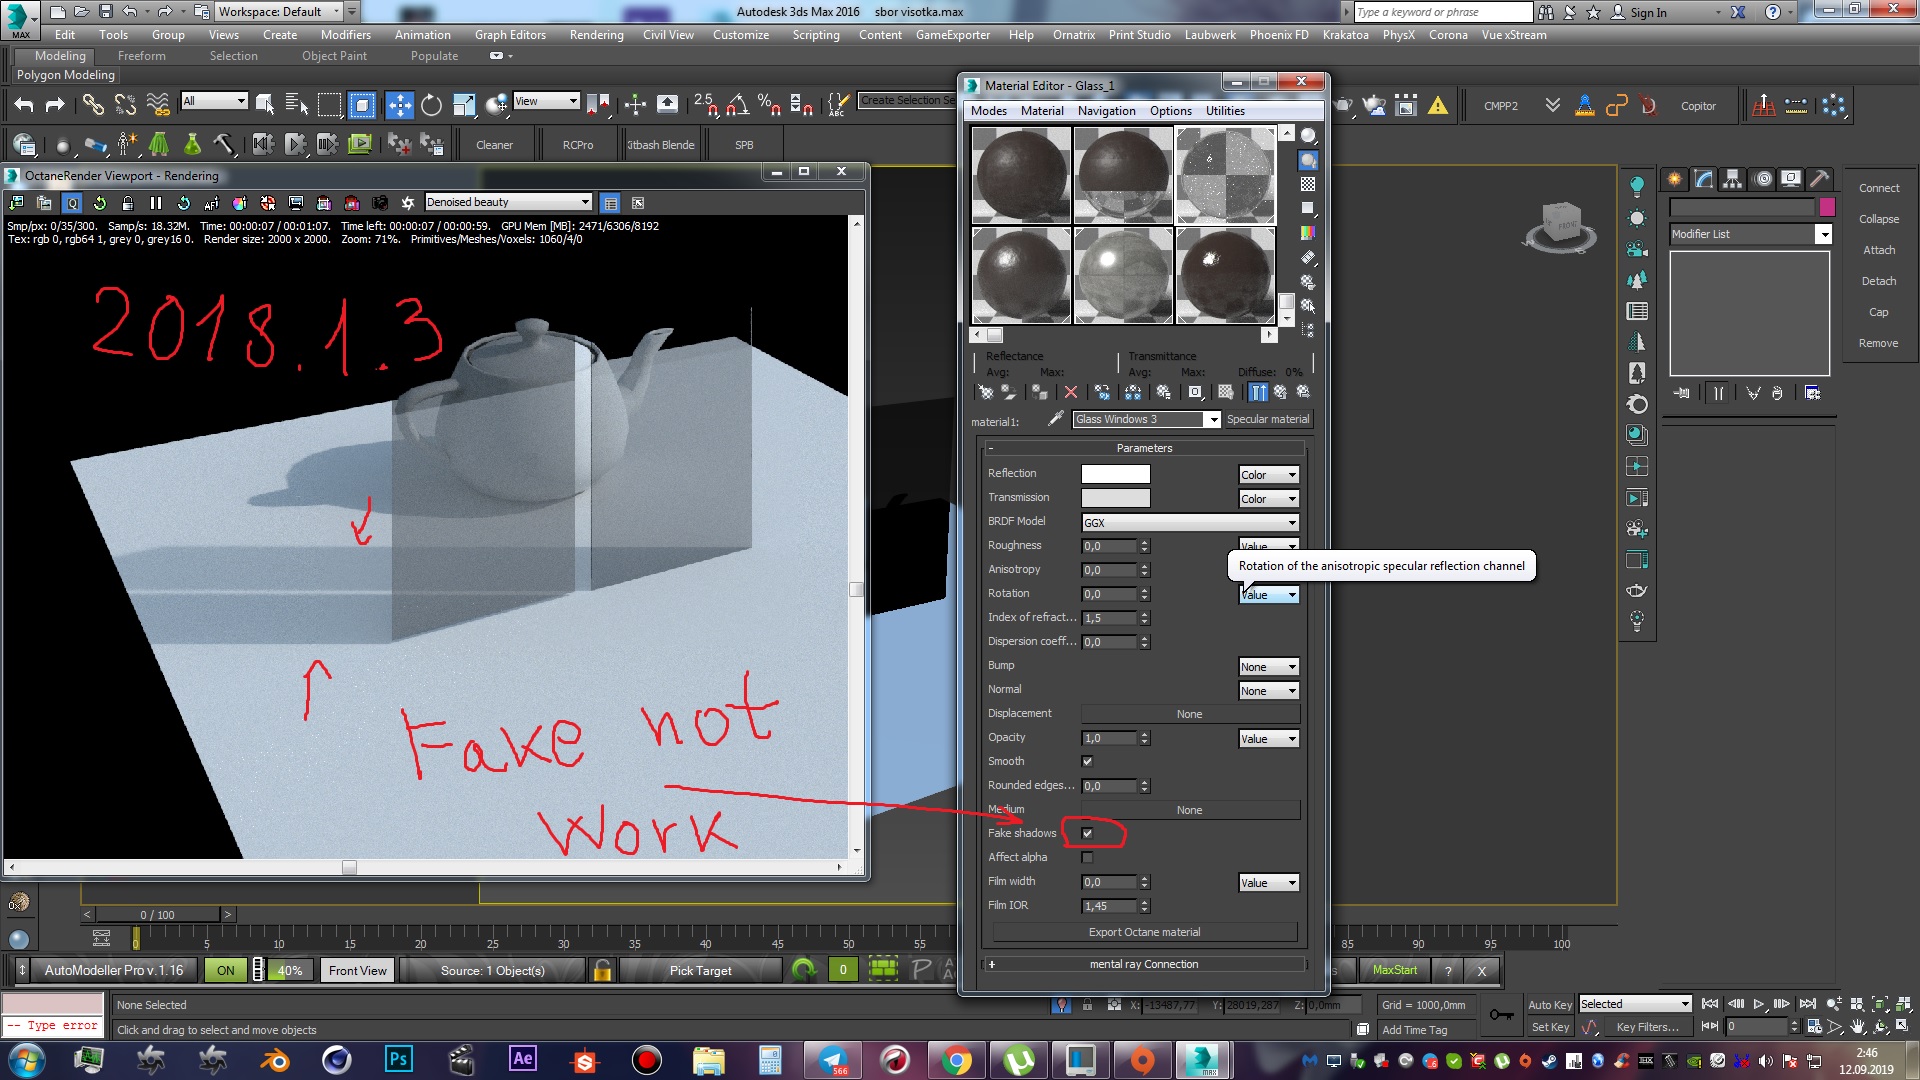Click the material eyedropper pick icon

1055,419
